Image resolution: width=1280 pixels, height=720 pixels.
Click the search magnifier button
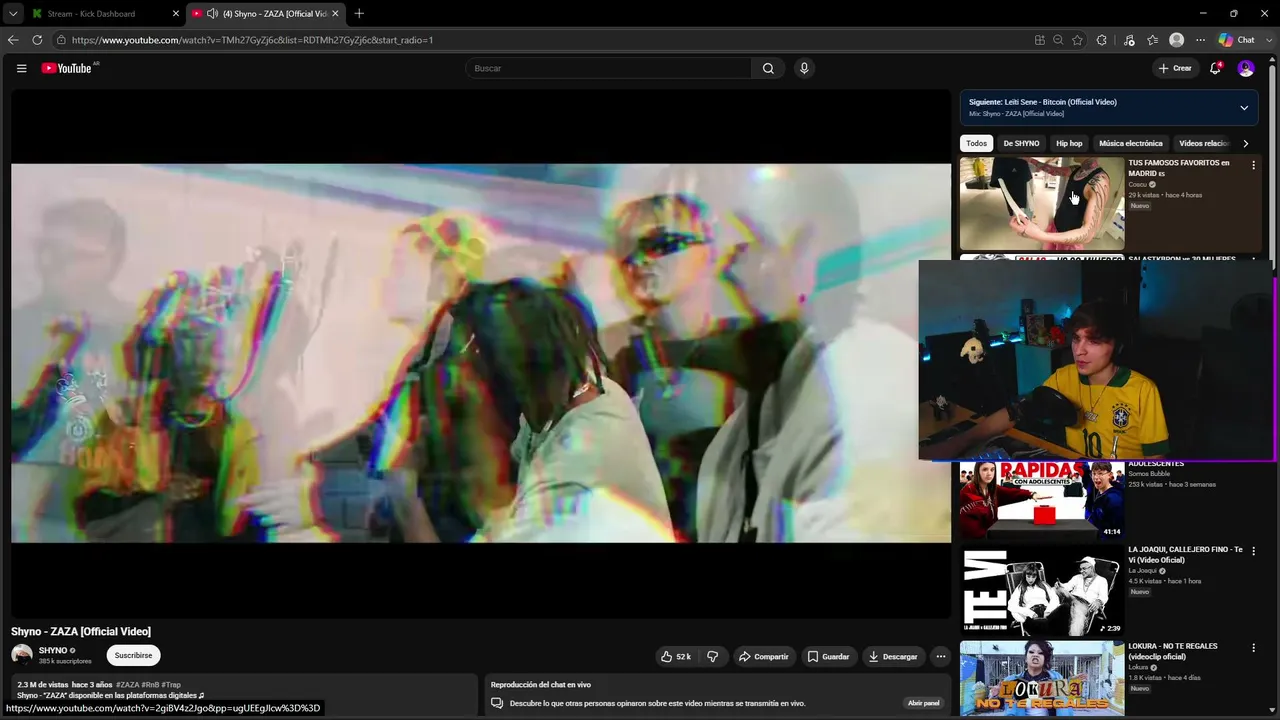[x=768, y=68]
